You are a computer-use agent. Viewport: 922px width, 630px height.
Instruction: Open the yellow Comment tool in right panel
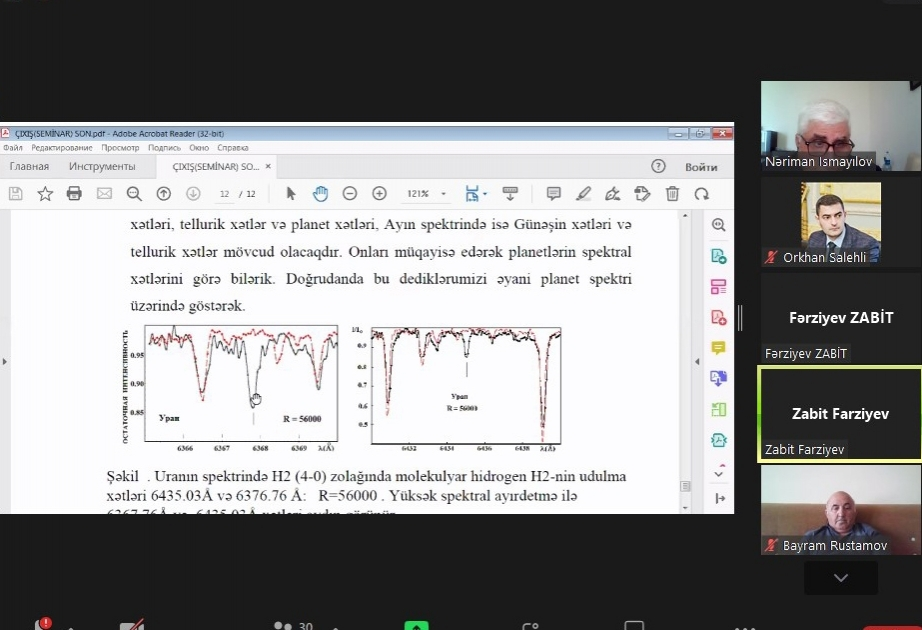click(x=718, y=348)
